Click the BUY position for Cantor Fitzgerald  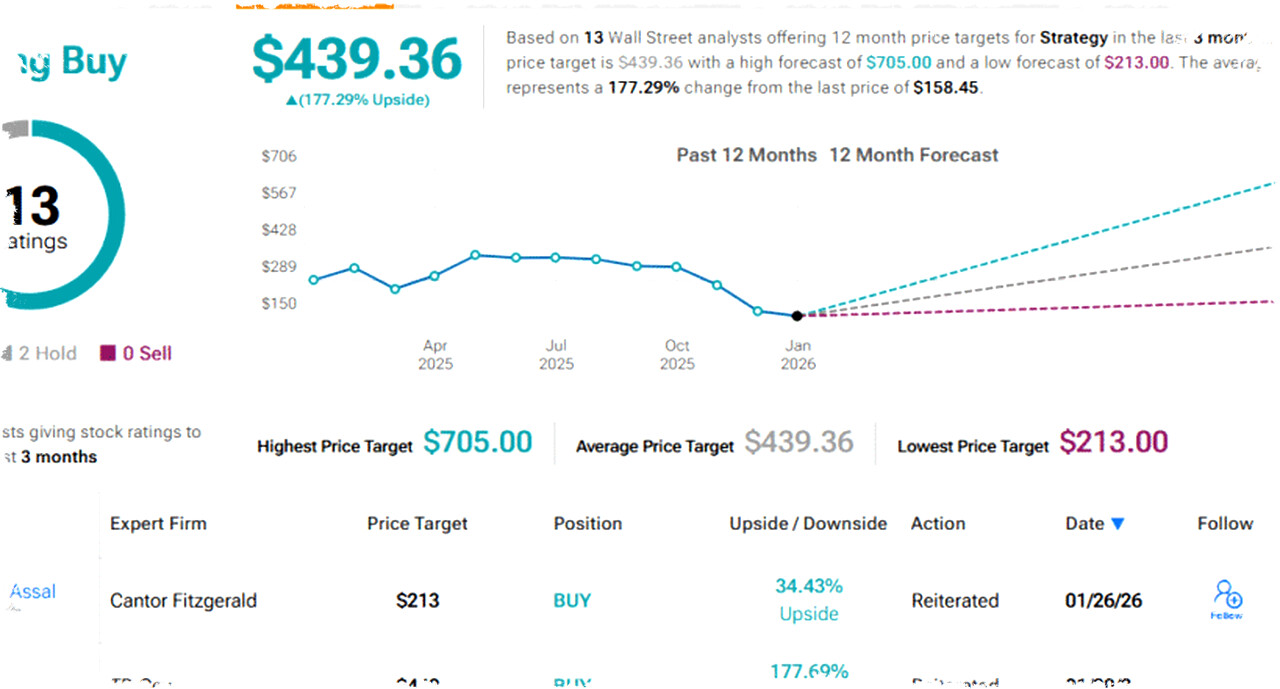(572, 601)
